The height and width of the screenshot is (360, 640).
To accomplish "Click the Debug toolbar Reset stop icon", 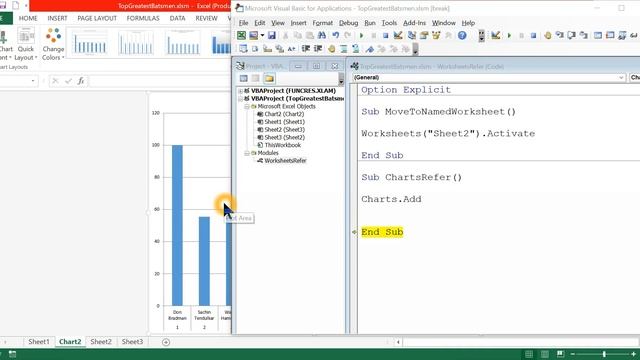I will 533,36.
